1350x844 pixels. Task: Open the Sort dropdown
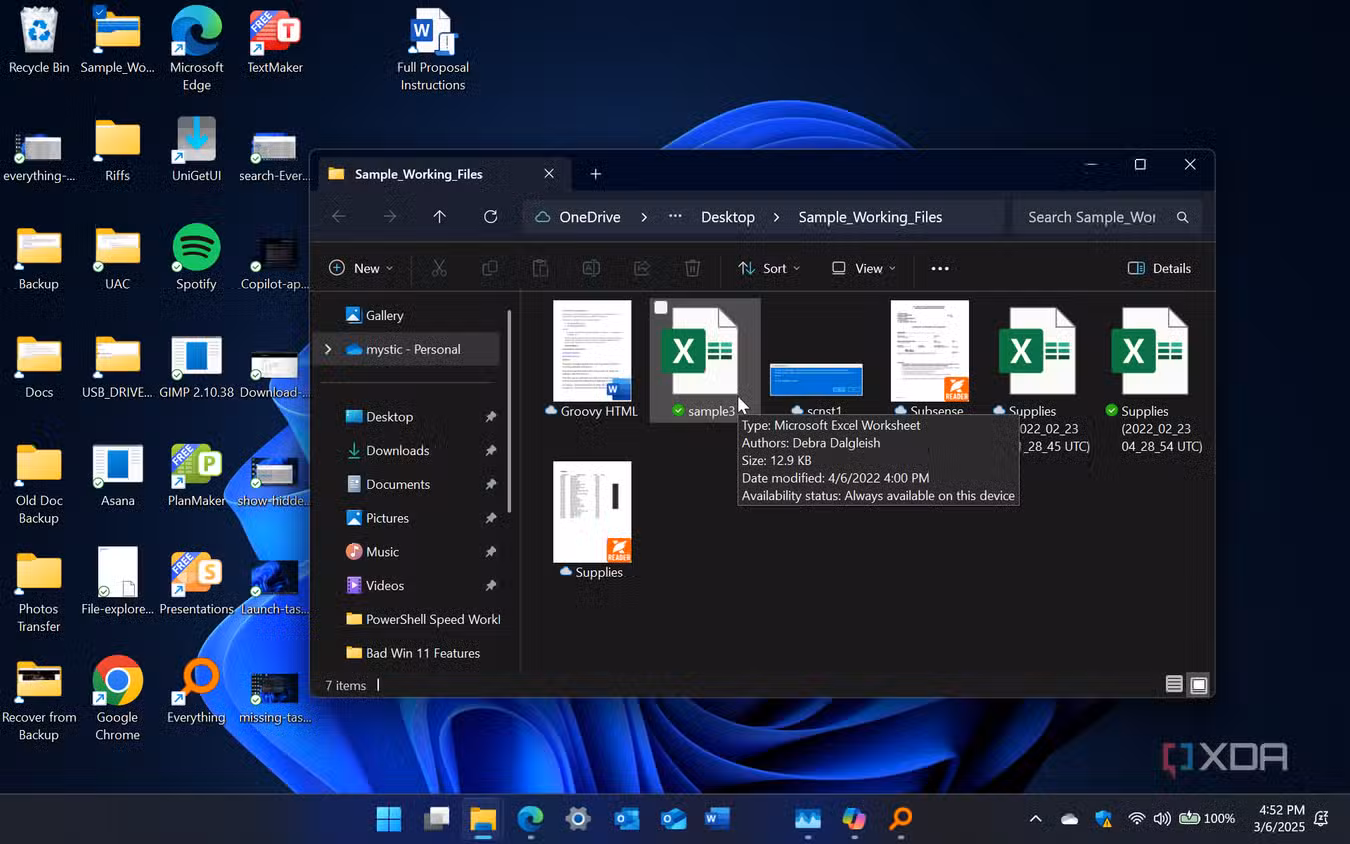[x=768, y=268]
